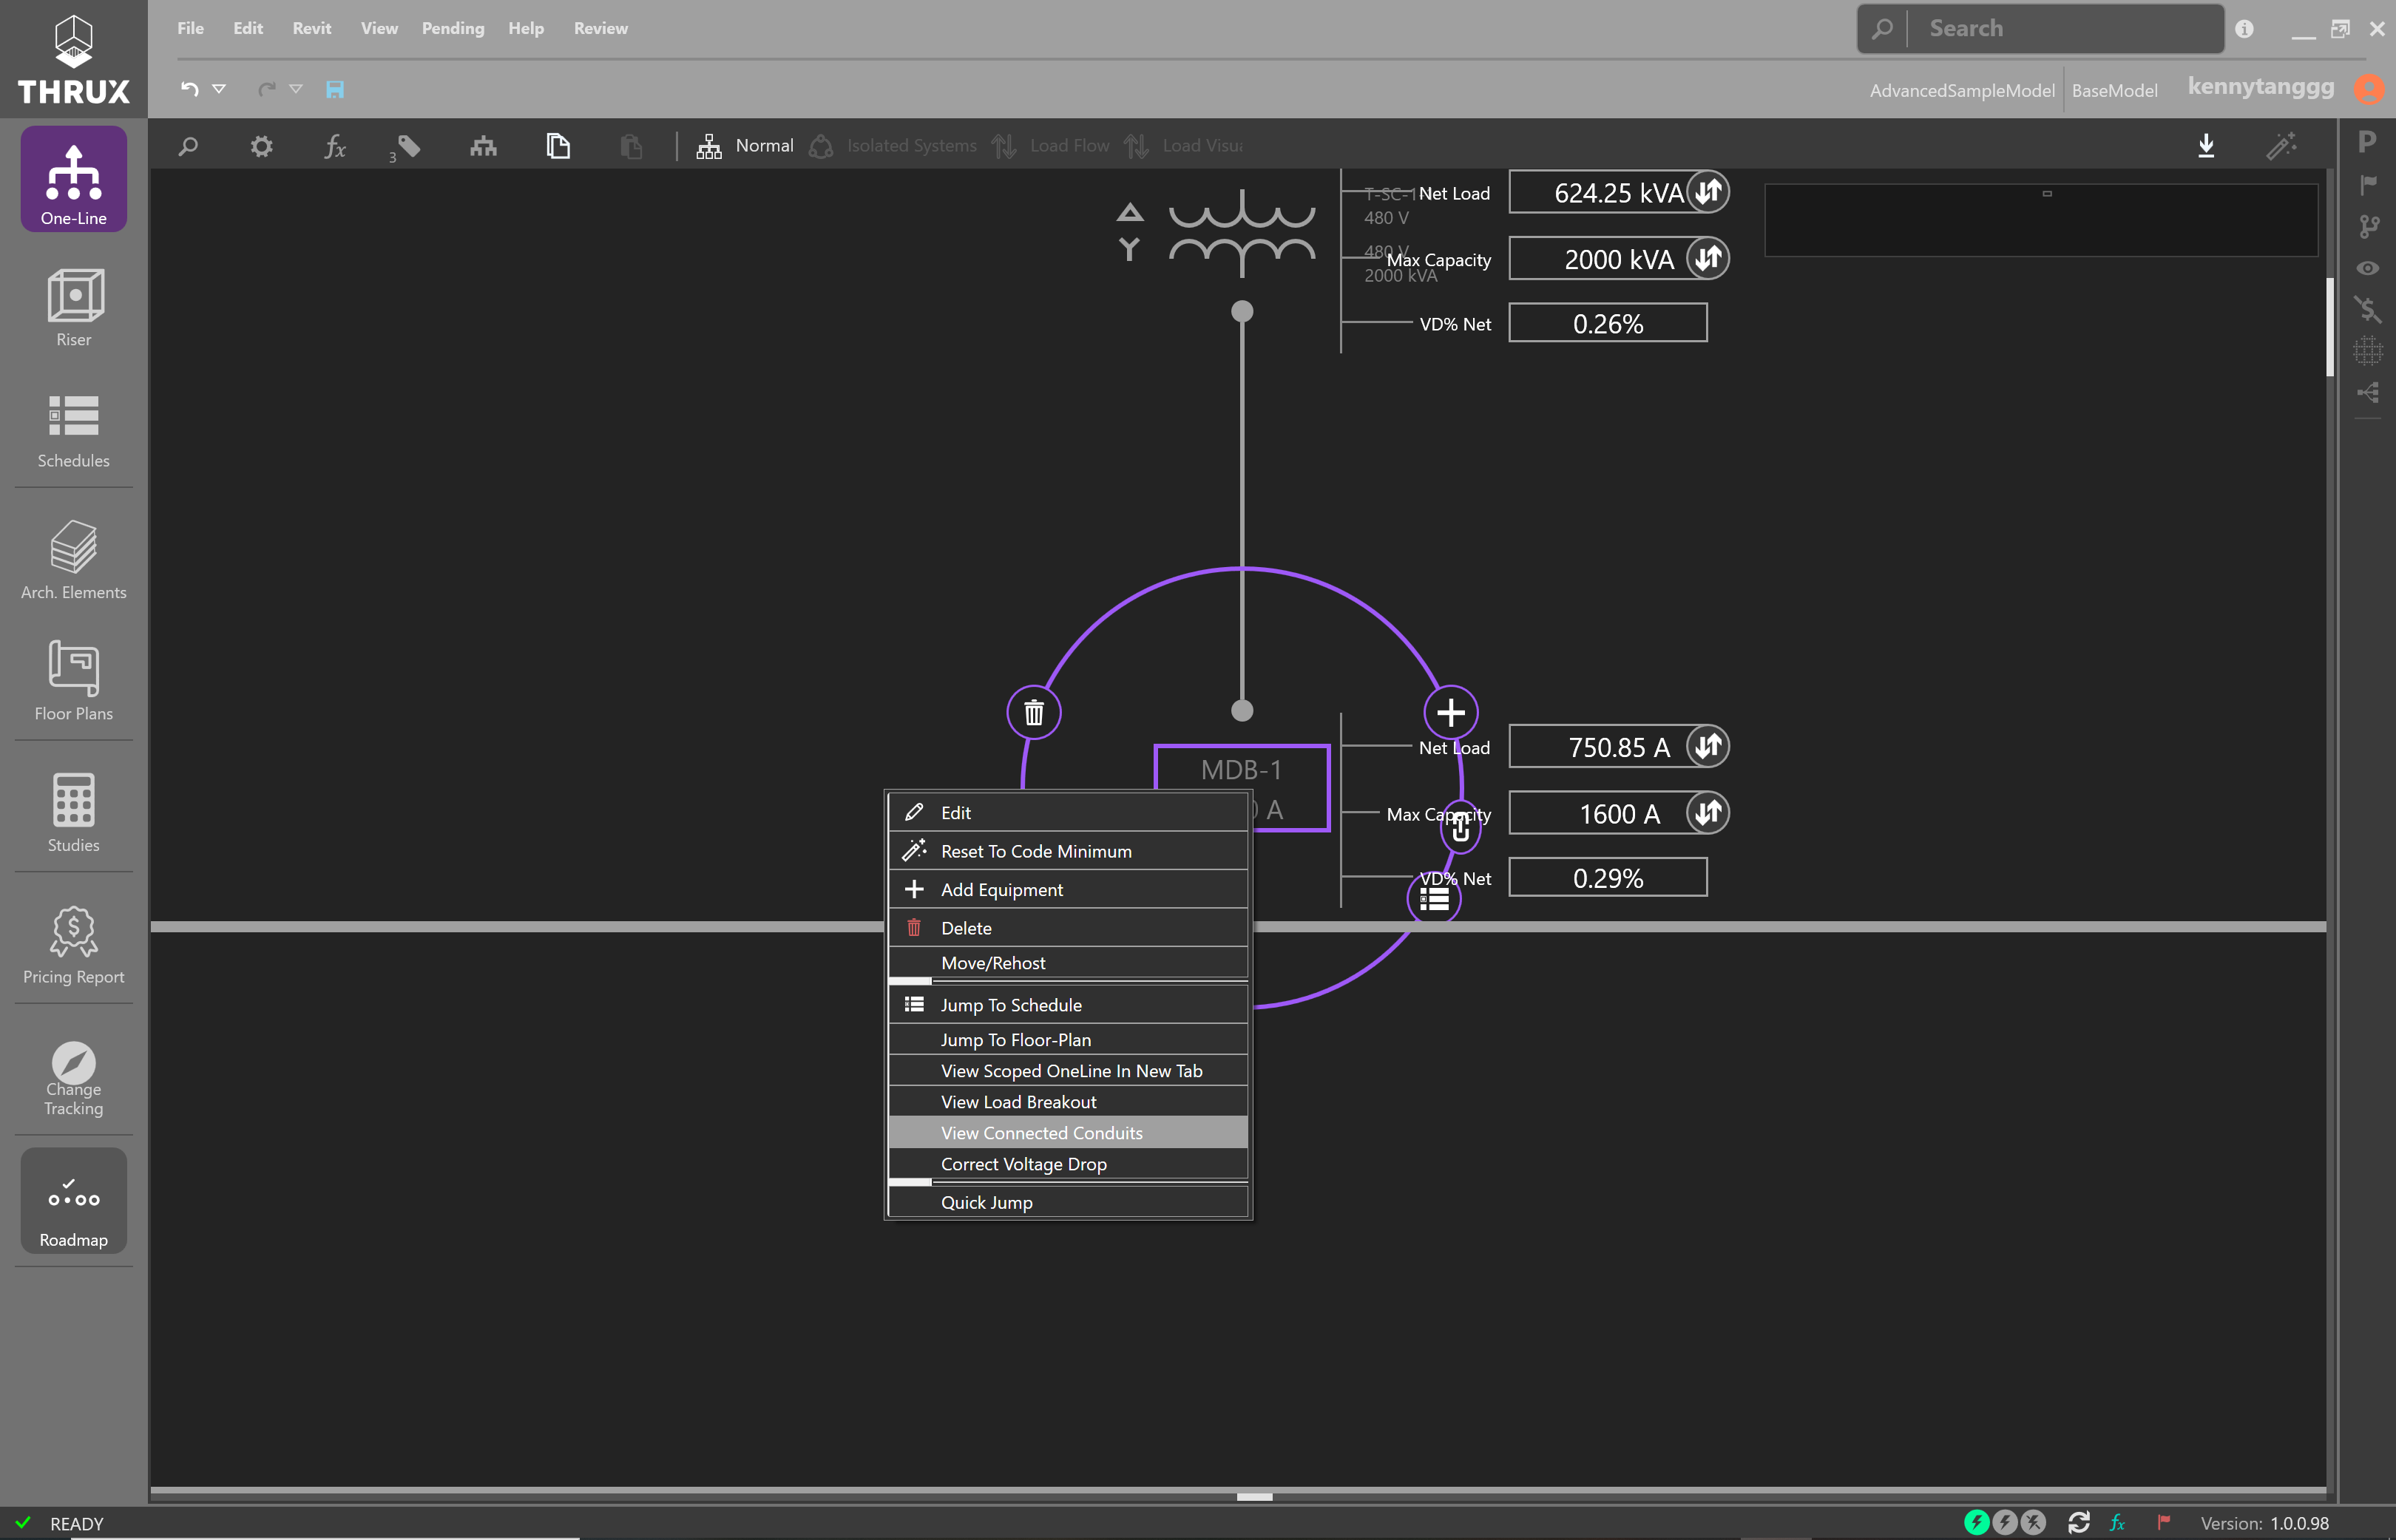Choose Reset To Code Minimum

point(1068,851)
